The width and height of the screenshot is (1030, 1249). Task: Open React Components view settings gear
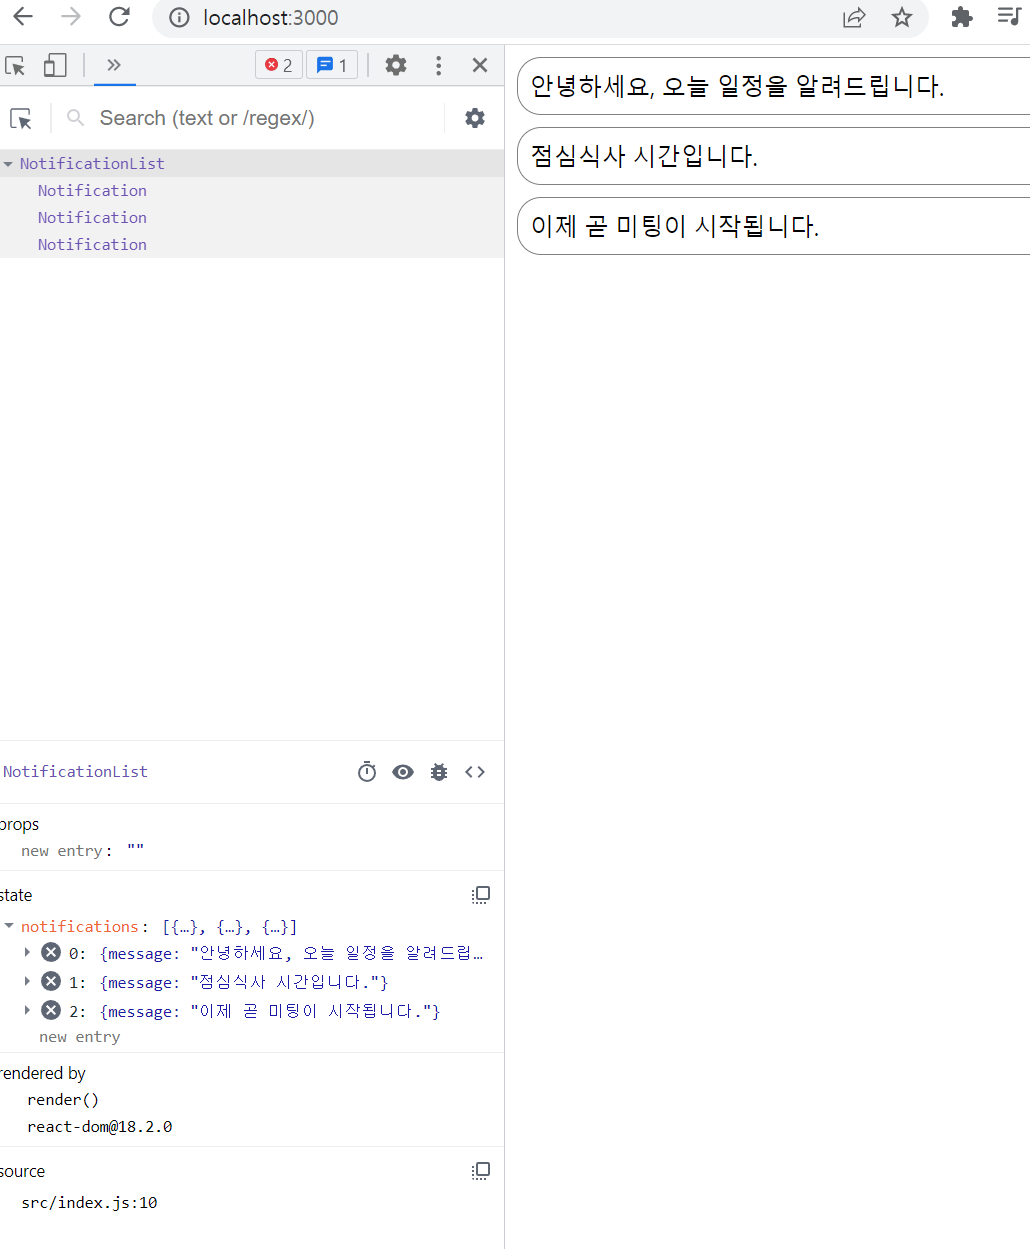point(475,118)
